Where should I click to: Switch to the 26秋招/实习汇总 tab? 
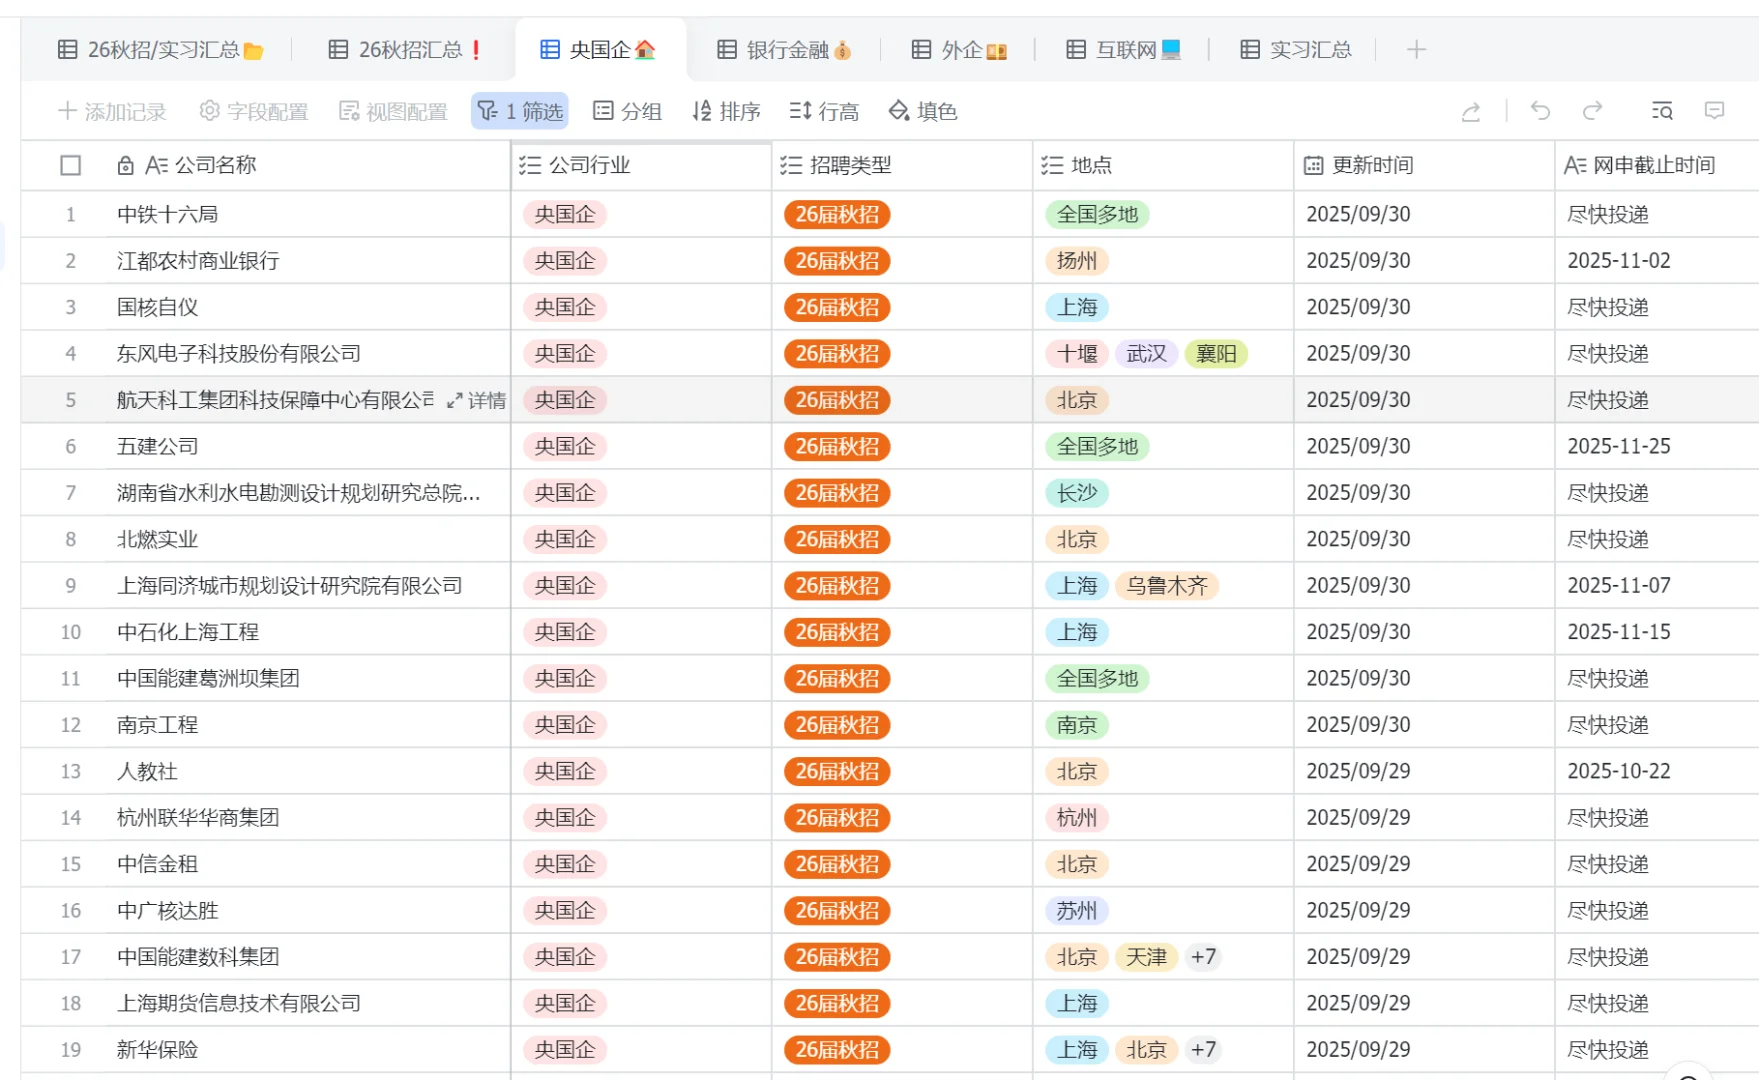point(160,50)
